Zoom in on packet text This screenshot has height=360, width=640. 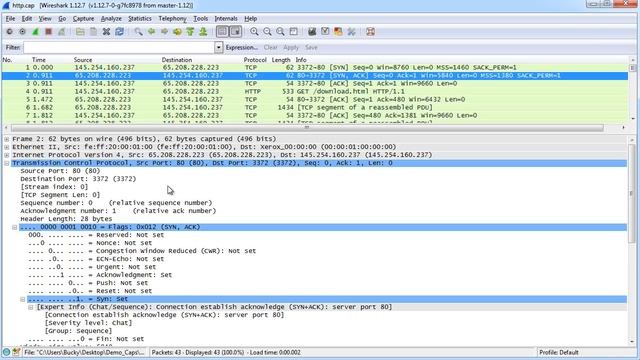coord(254,32)
